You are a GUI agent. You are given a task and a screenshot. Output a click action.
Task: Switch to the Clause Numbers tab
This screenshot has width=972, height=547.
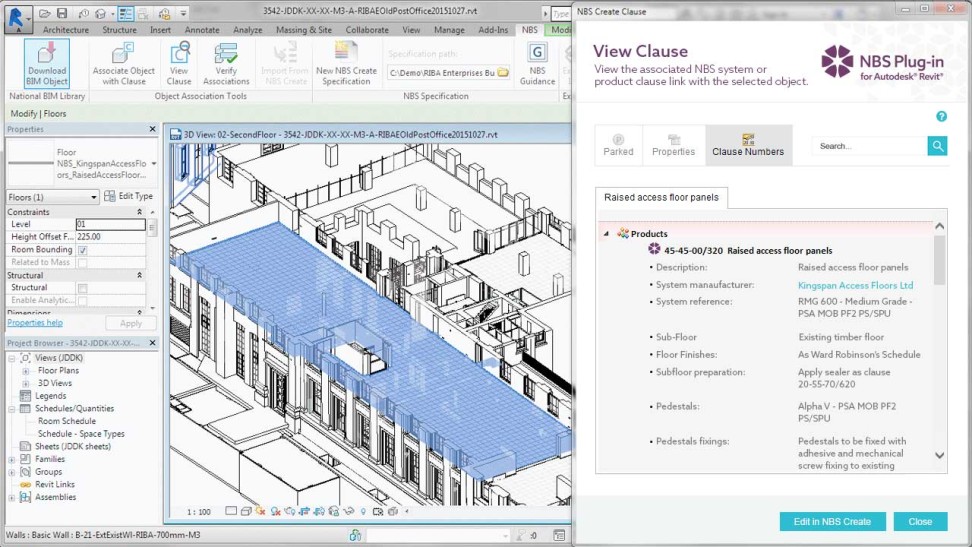click(x=748, y=146)
